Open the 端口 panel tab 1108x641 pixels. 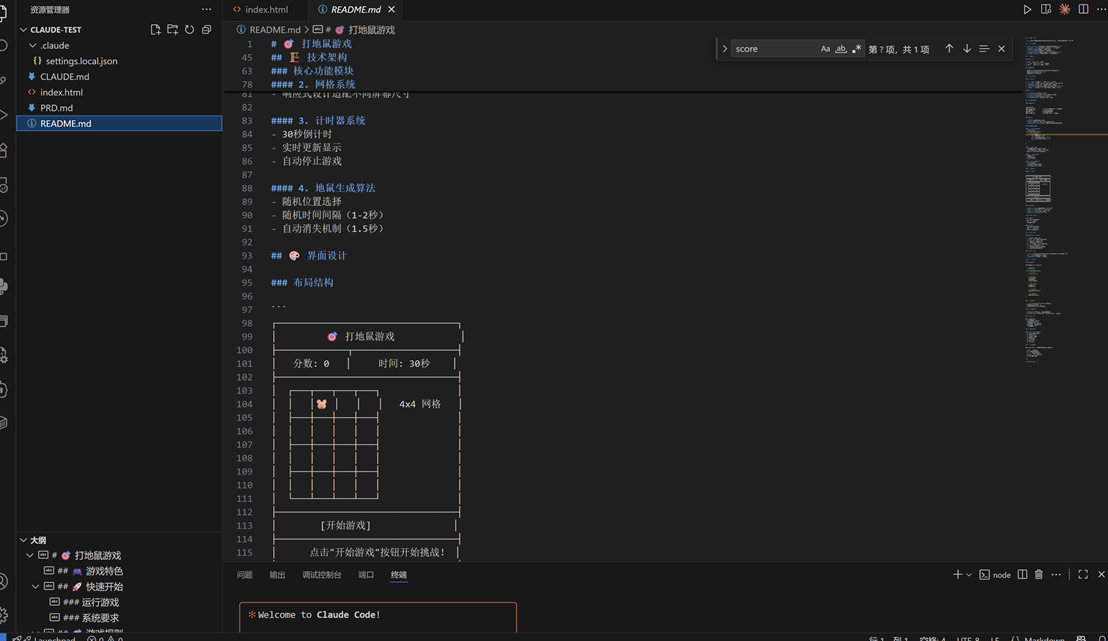366,575
